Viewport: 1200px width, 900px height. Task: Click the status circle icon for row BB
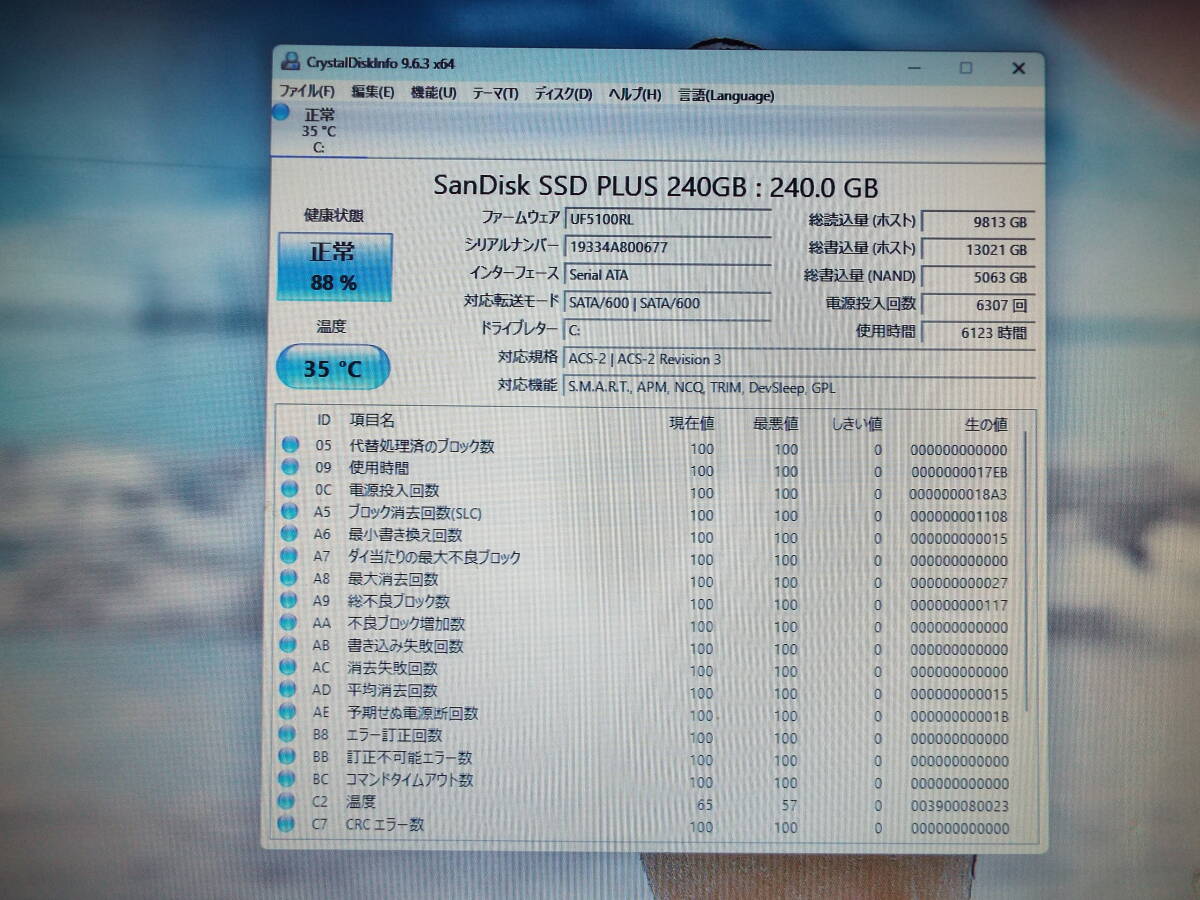coord(289,756)
